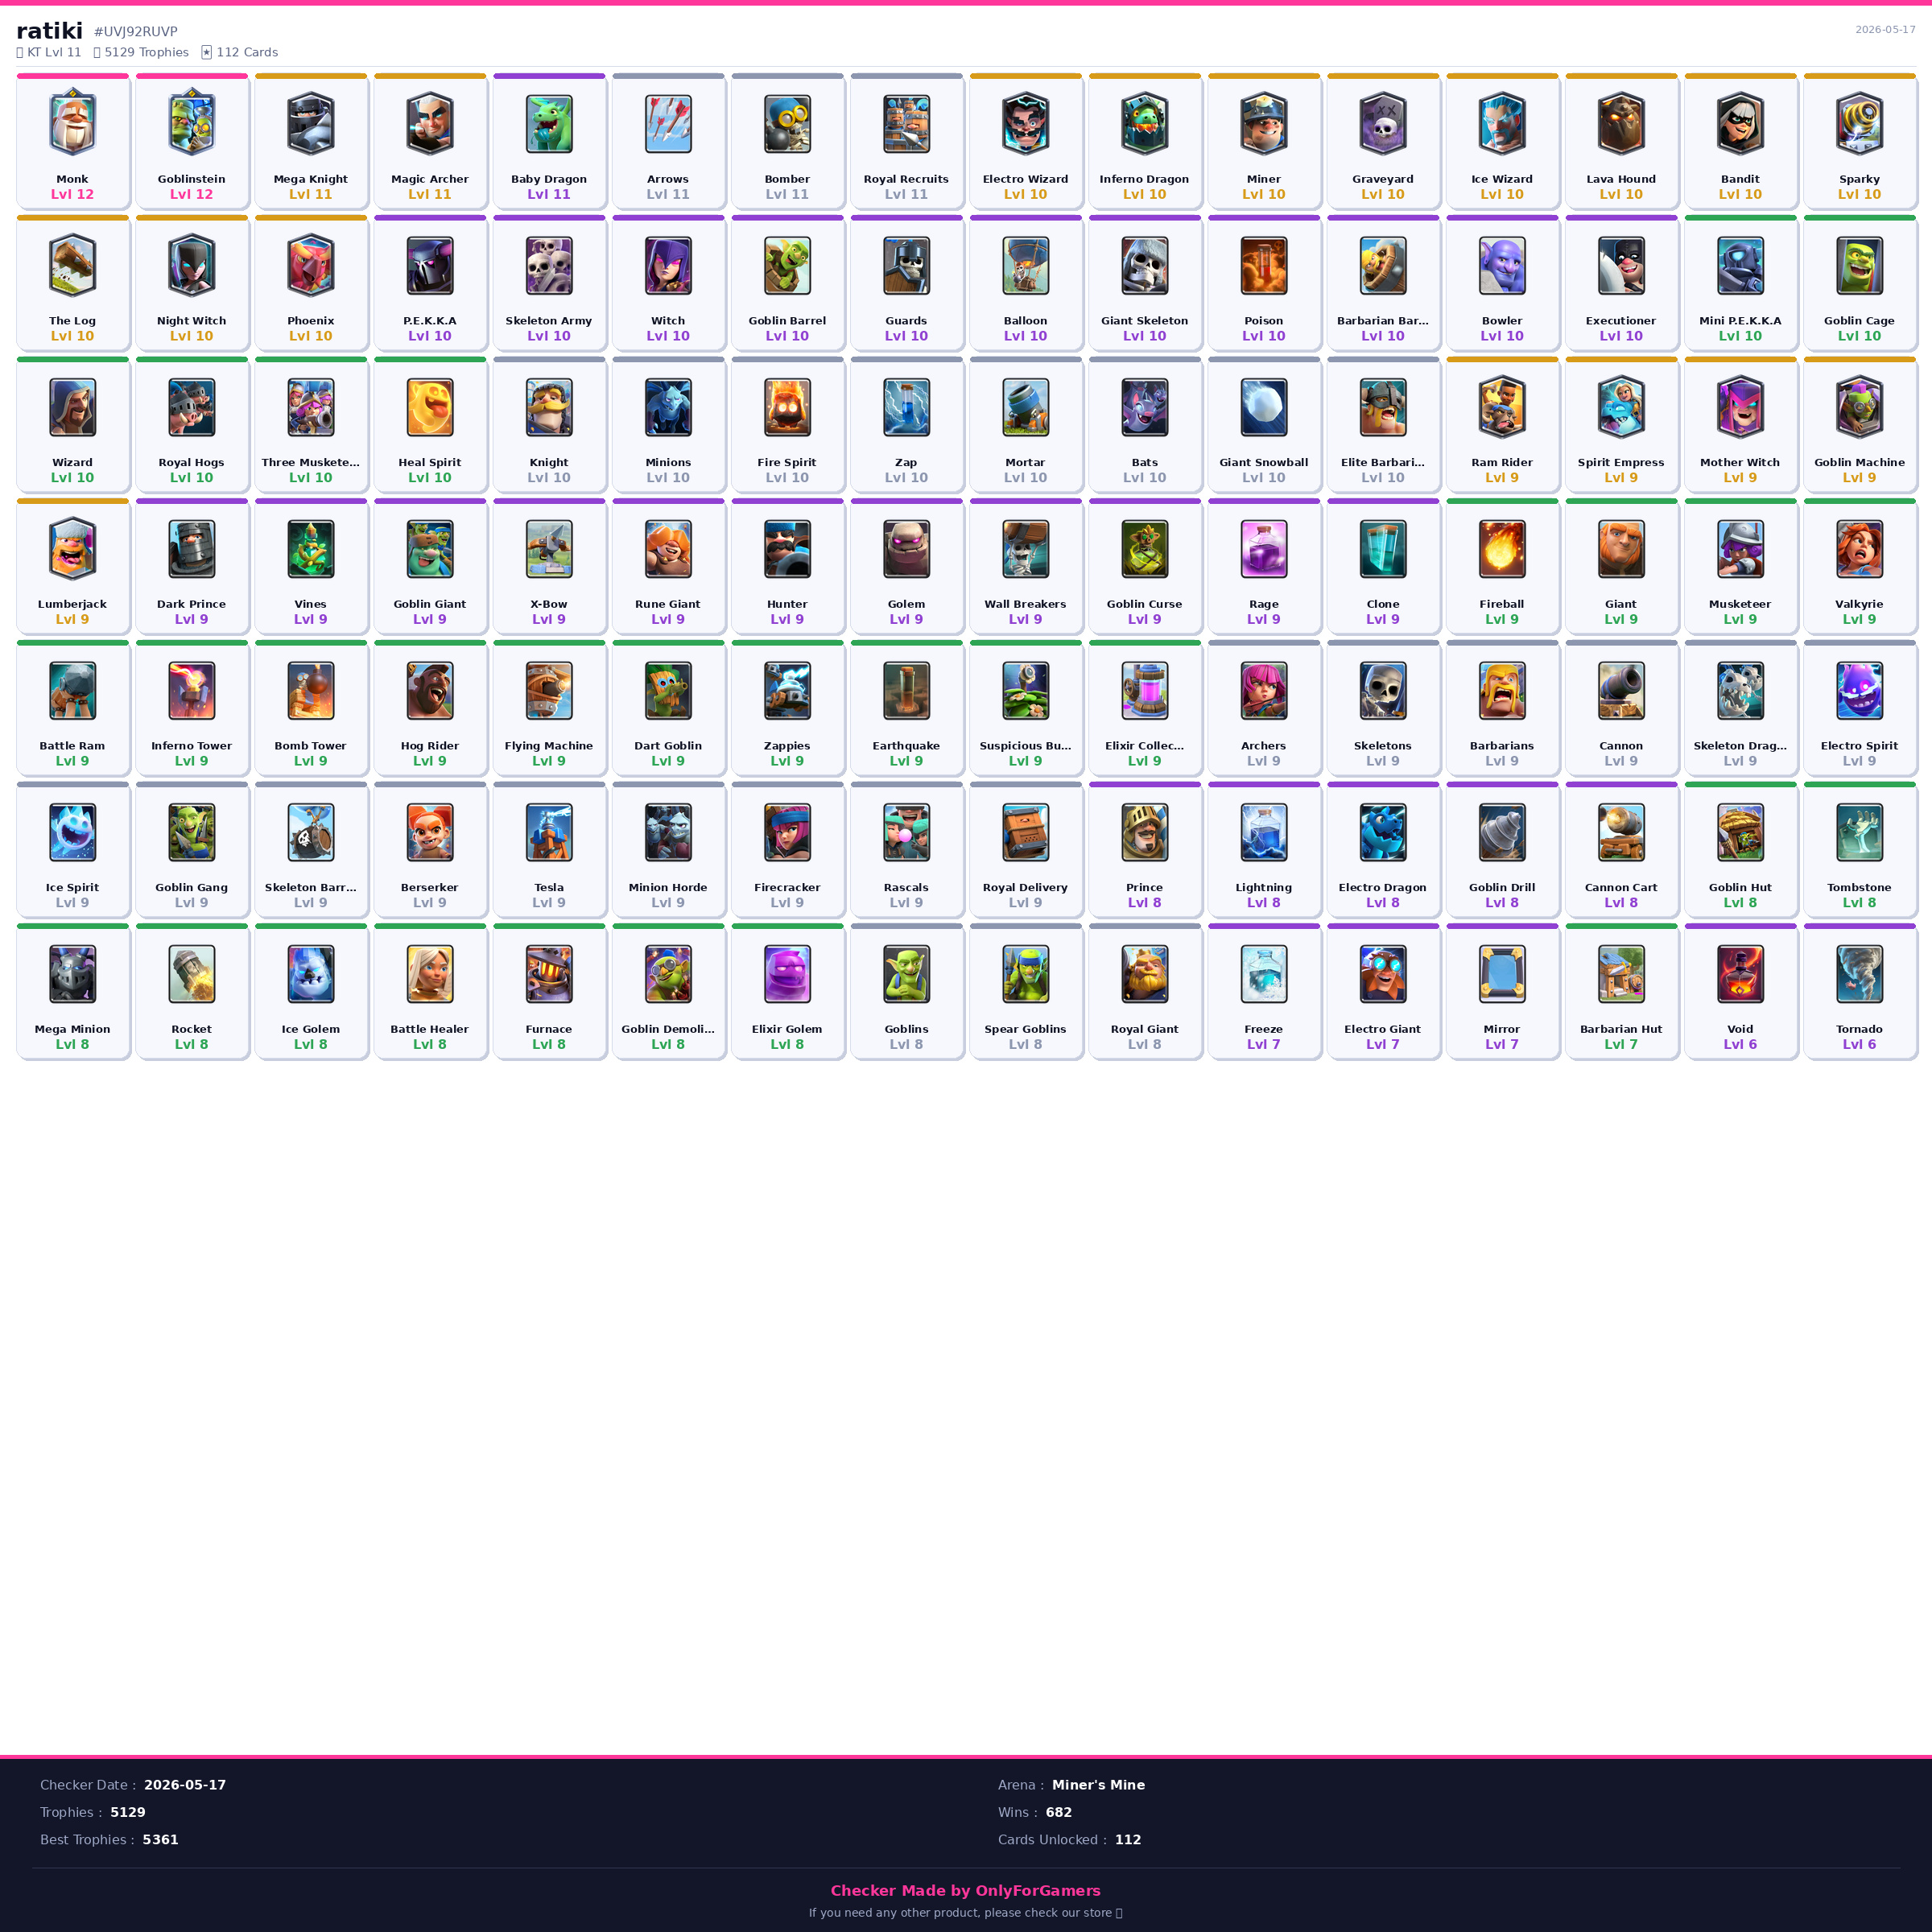
Task: Click Checker Made by OnlyForGamers link
Action: click(x=965, y=1890)
